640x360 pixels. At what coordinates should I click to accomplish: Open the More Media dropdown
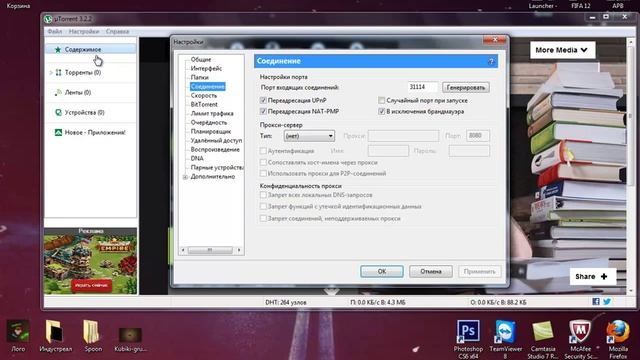562,50
